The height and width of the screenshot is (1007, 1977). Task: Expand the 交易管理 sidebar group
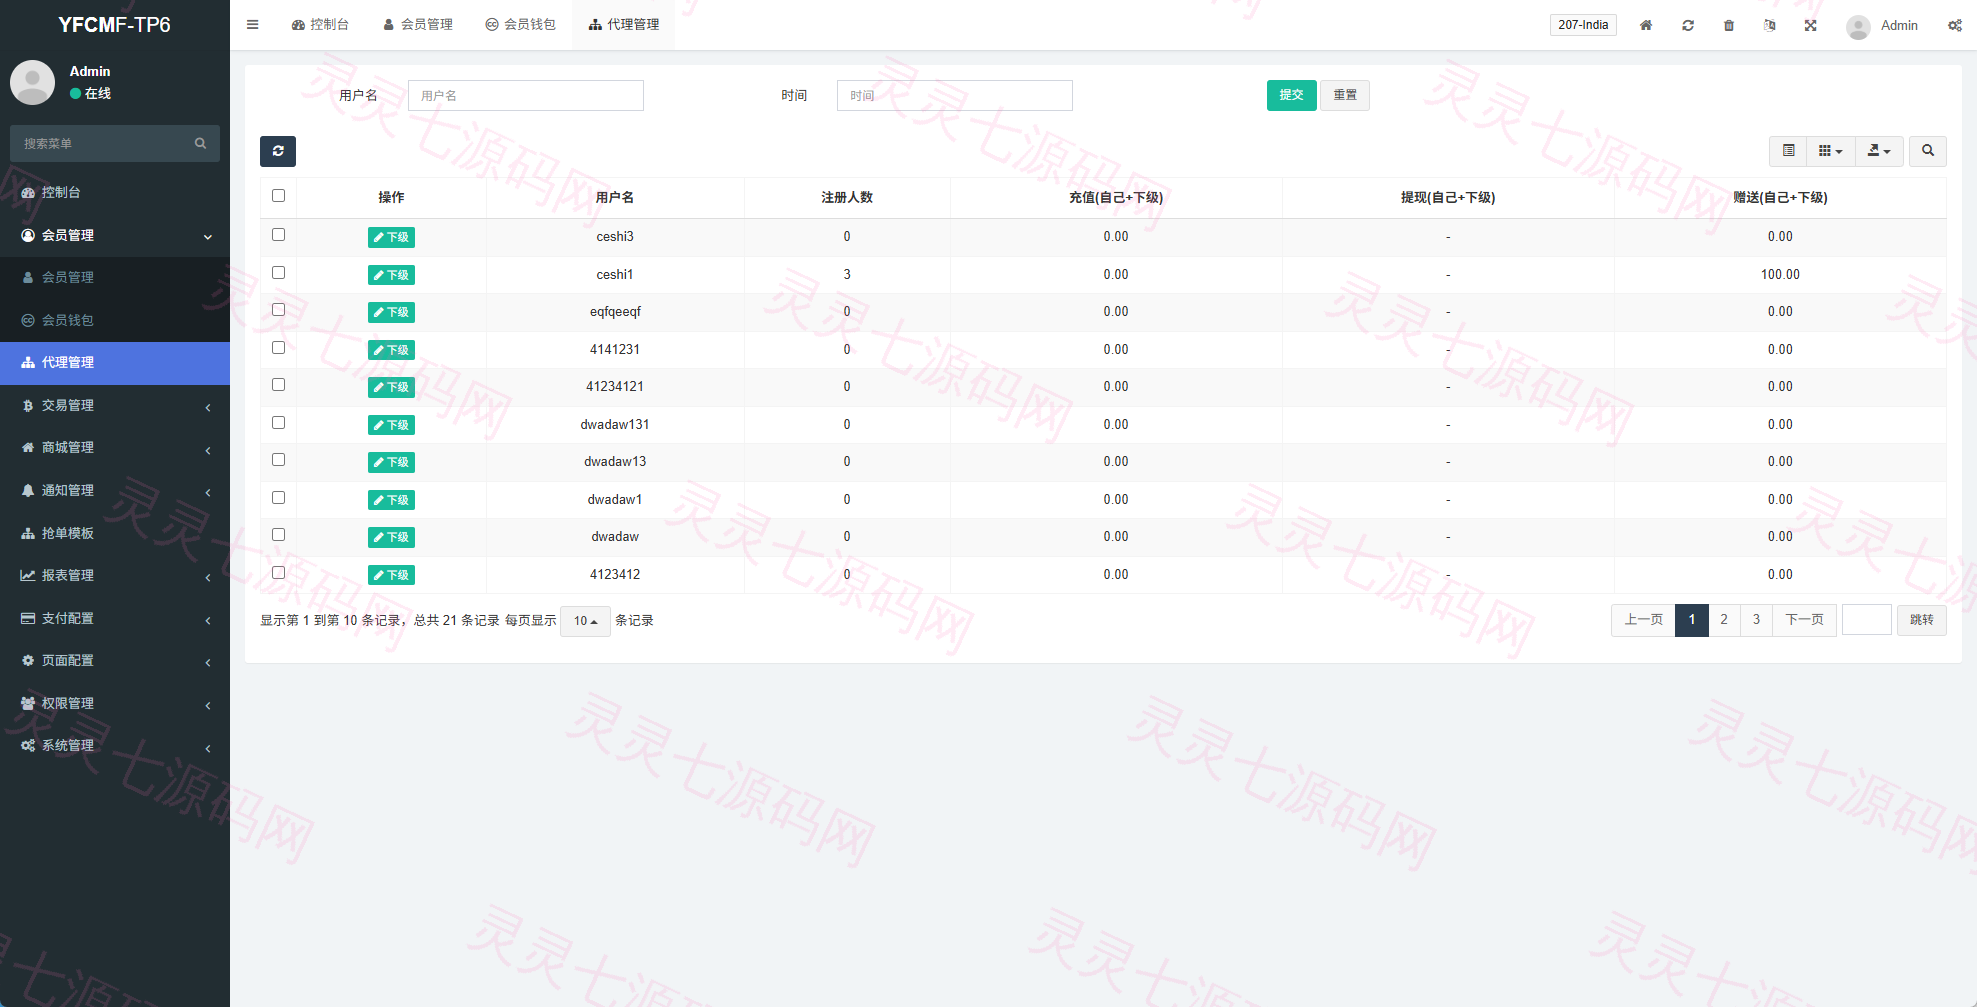tap(115, 406)
